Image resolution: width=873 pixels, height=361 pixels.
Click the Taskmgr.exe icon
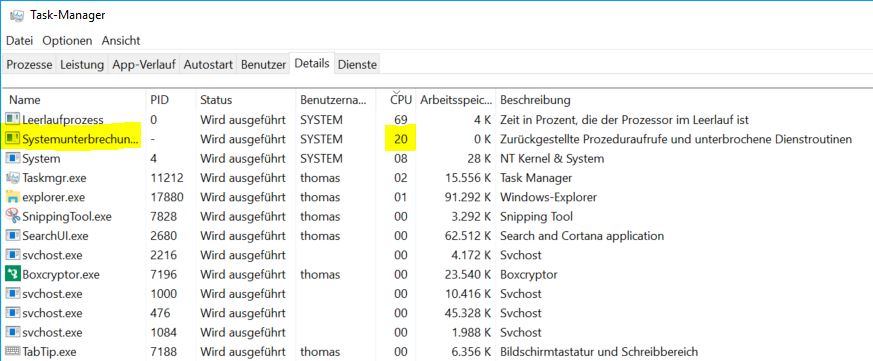12,178
